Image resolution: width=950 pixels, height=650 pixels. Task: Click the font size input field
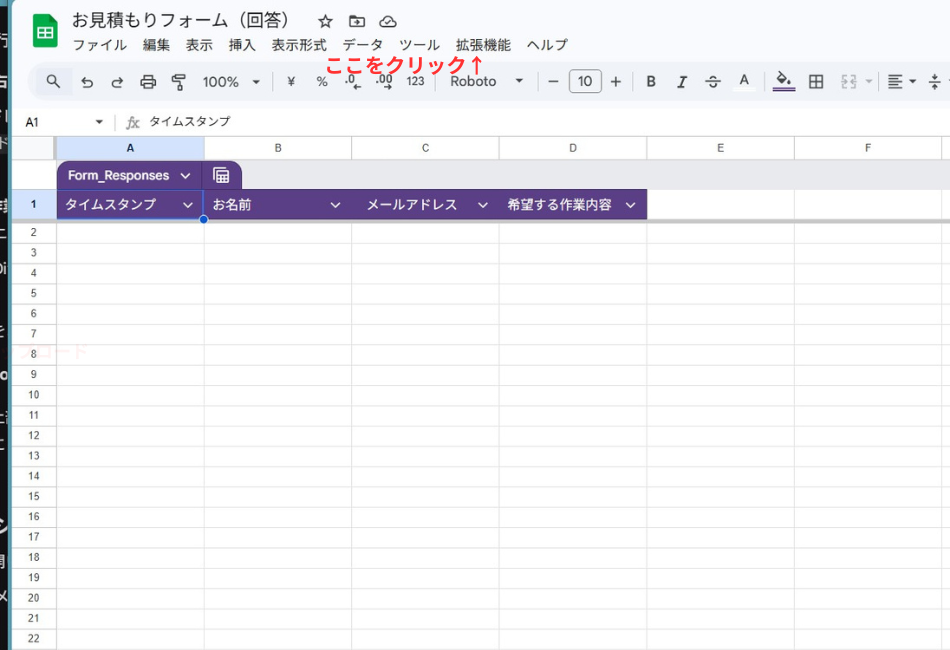pos(585,82)
